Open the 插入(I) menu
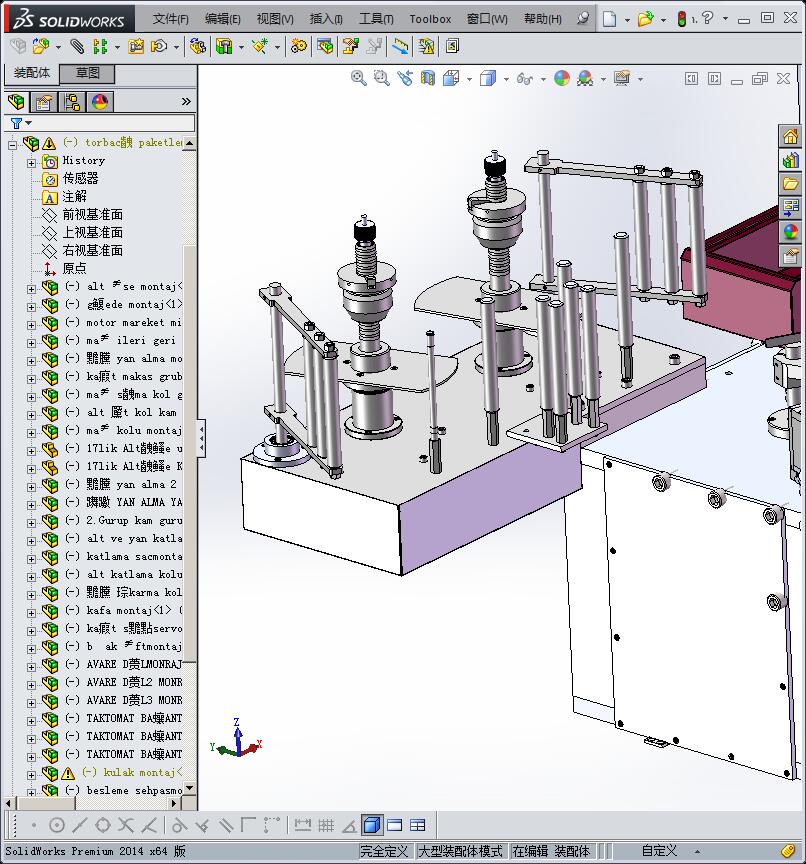Image resolution: width=806 pixels, height=864 pixels. click(326, 18)
